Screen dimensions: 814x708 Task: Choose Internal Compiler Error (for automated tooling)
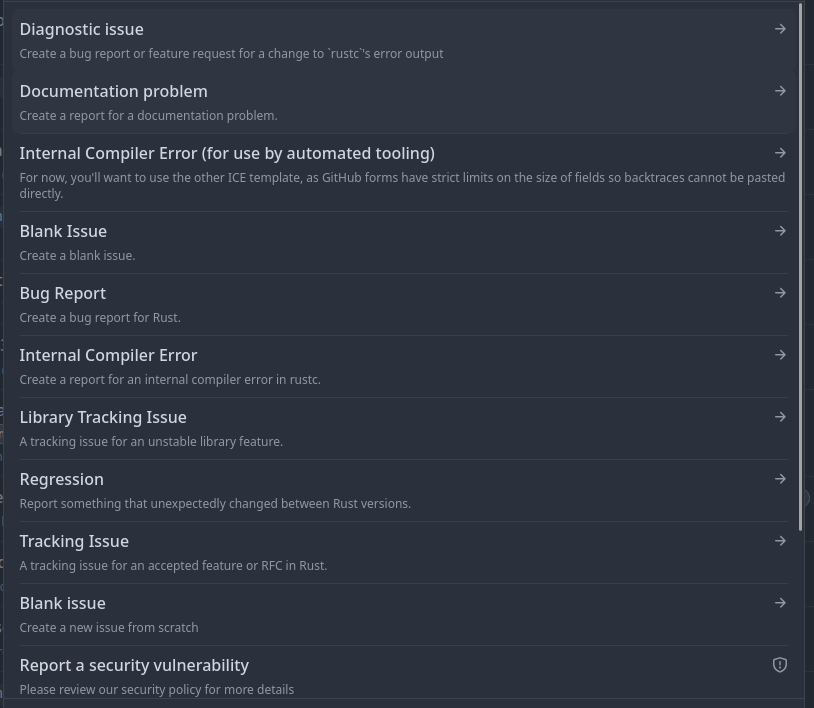pyautogui.click(x=227, y=154)
